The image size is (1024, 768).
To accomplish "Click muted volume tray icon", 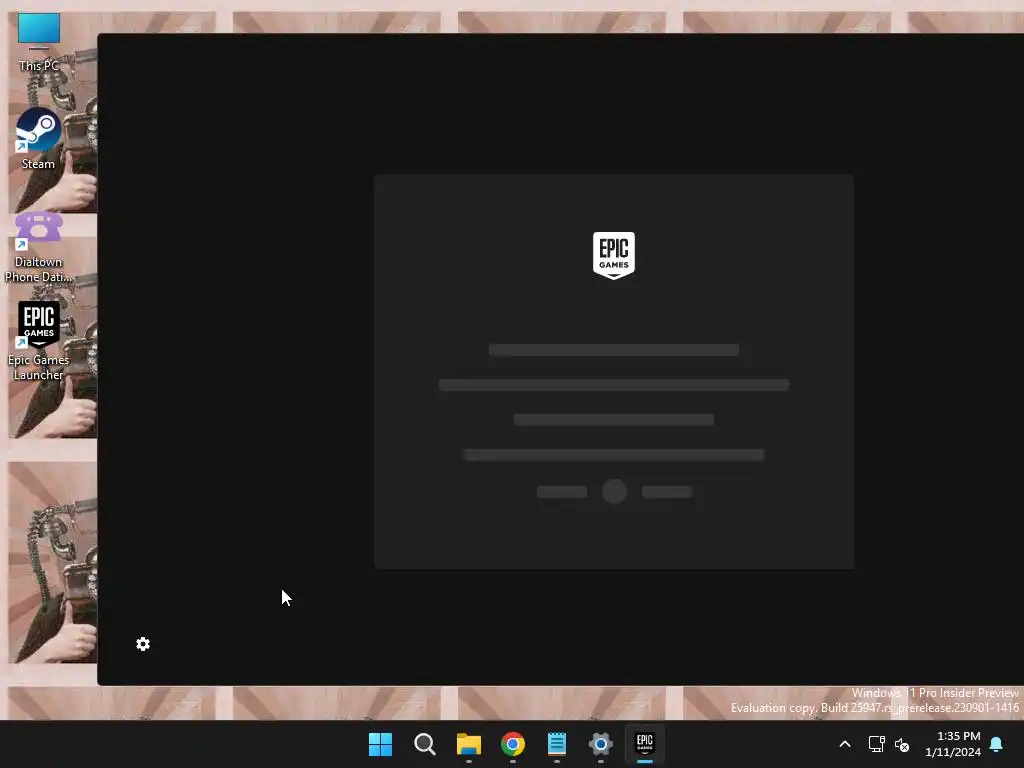I will (x=902, y=744).
